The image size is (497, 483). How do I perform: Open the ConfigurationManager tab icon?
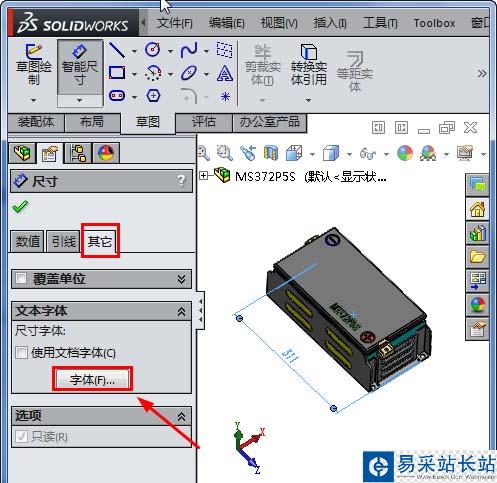click(78, 153)
